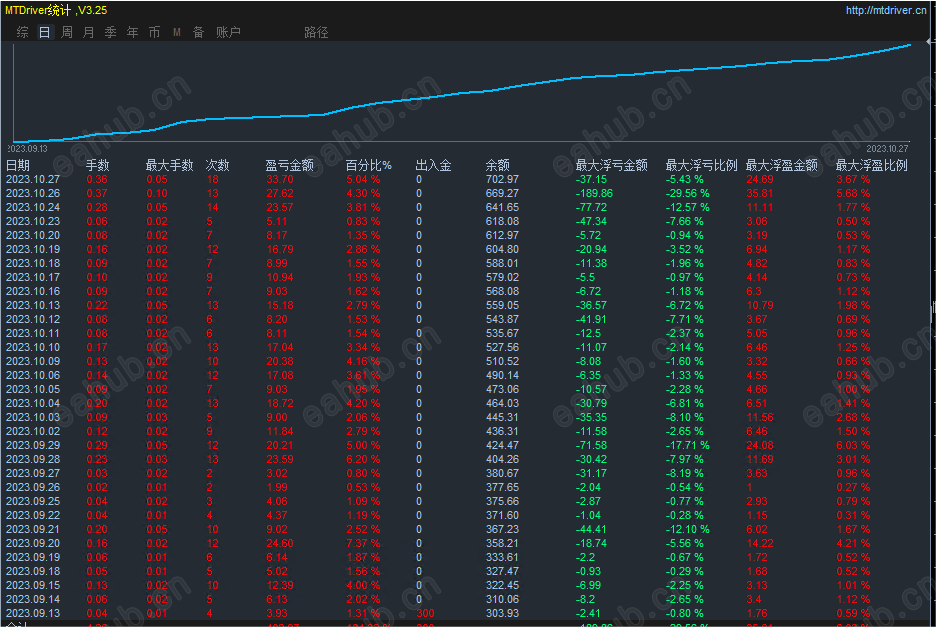Click date cell 2023.09.26
This screenshot has height=627, width=936.
click(33, 488)
